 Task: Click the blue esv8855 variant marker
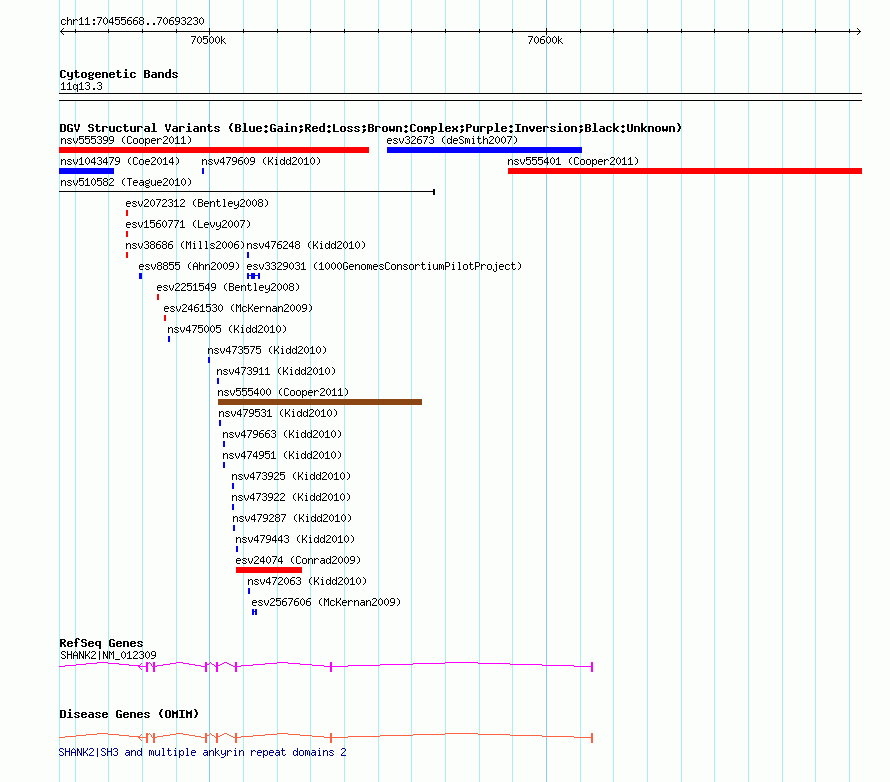(141, 276)
